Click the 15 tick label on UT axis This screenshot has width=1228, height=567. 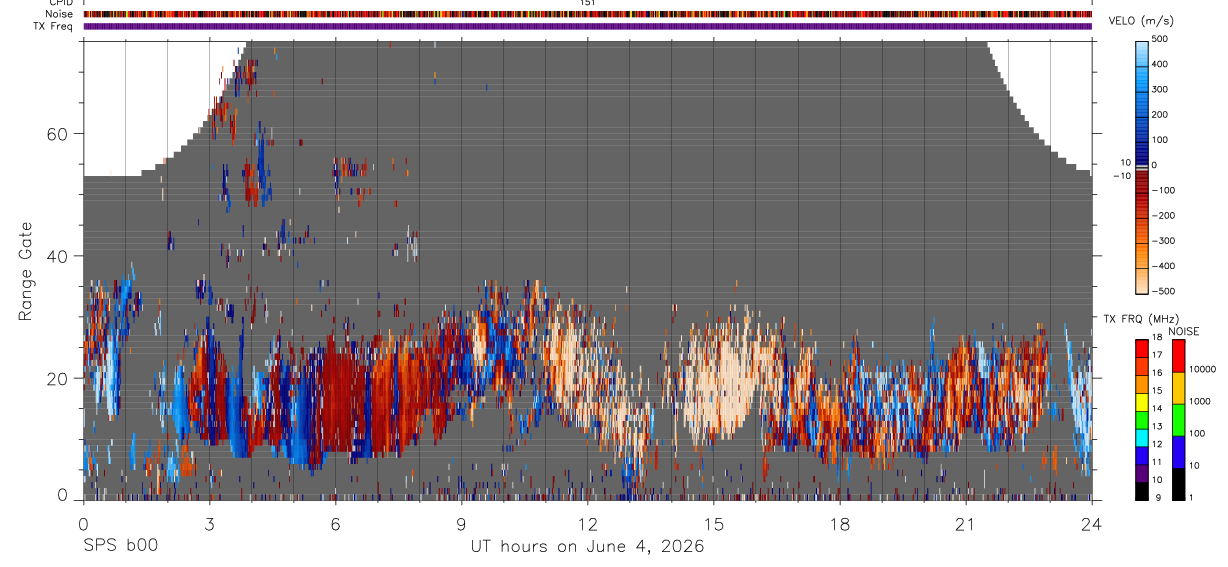click(x=713, y=524)
